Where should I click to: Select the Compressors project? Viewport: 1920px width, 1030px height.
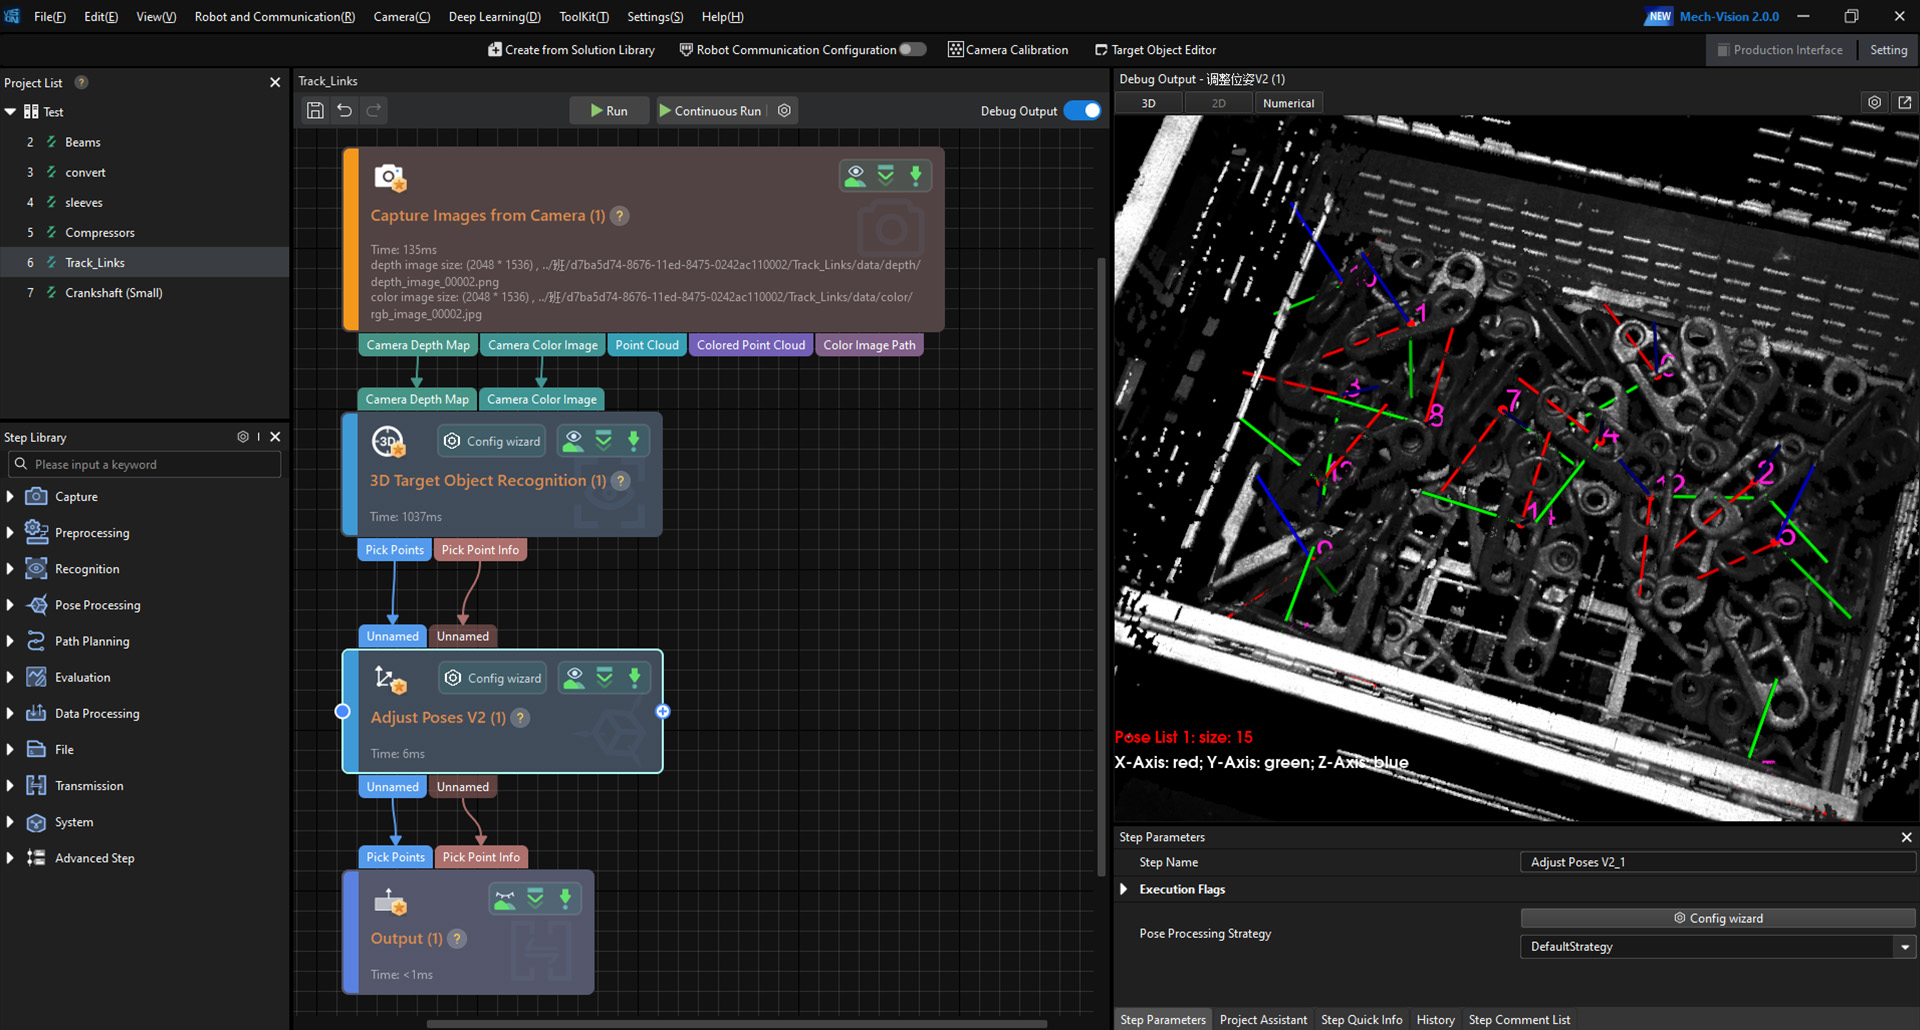(99, 233)
